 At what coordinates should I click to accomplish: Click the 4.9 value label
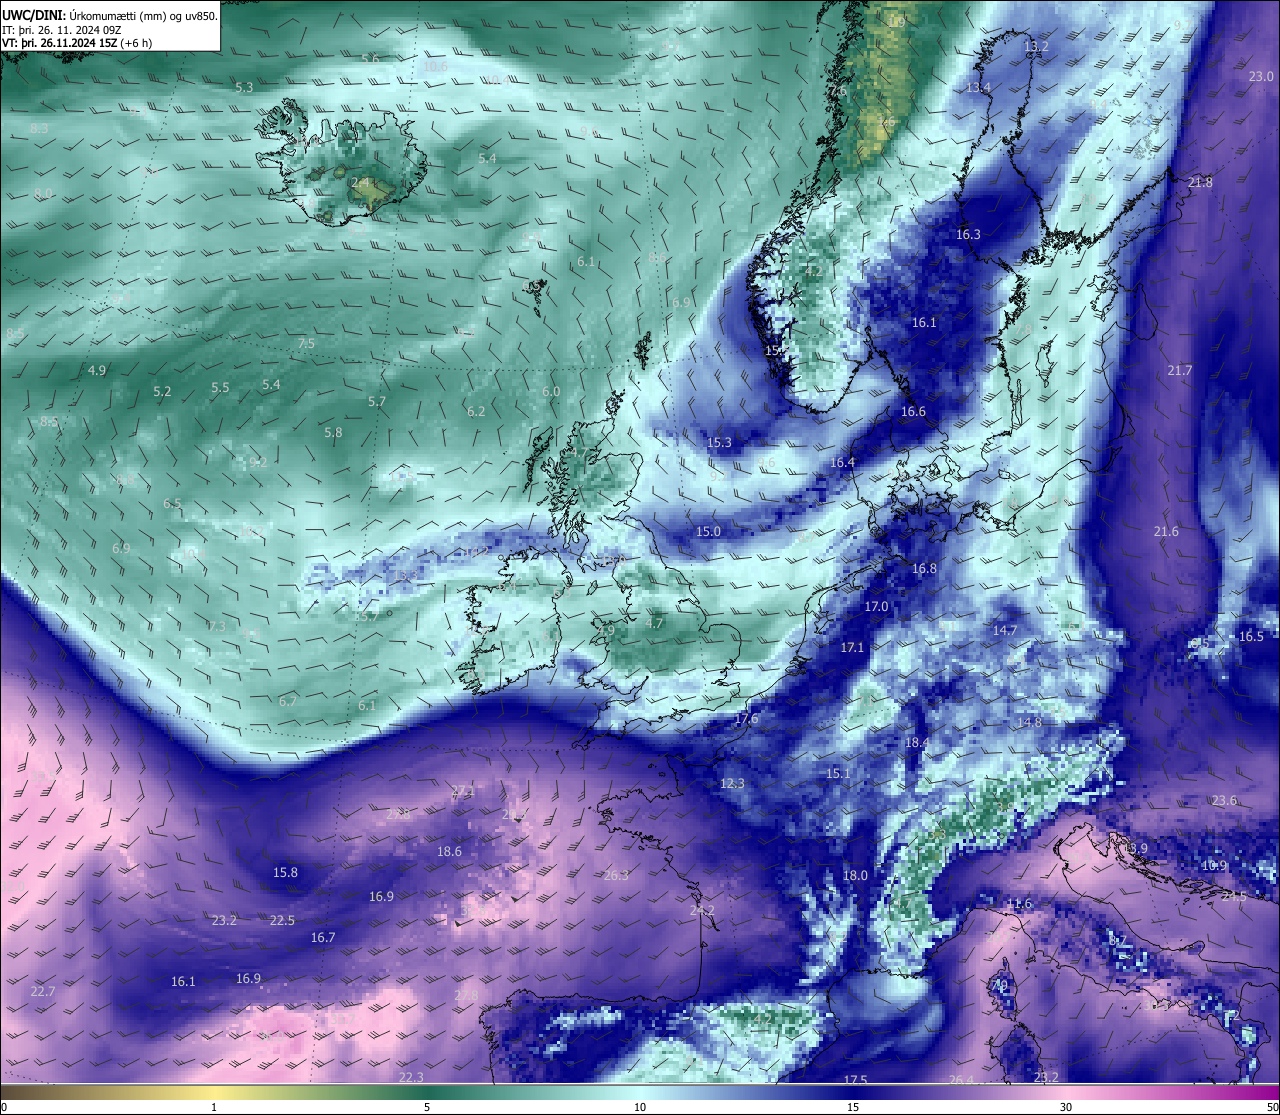pos(96,370)
